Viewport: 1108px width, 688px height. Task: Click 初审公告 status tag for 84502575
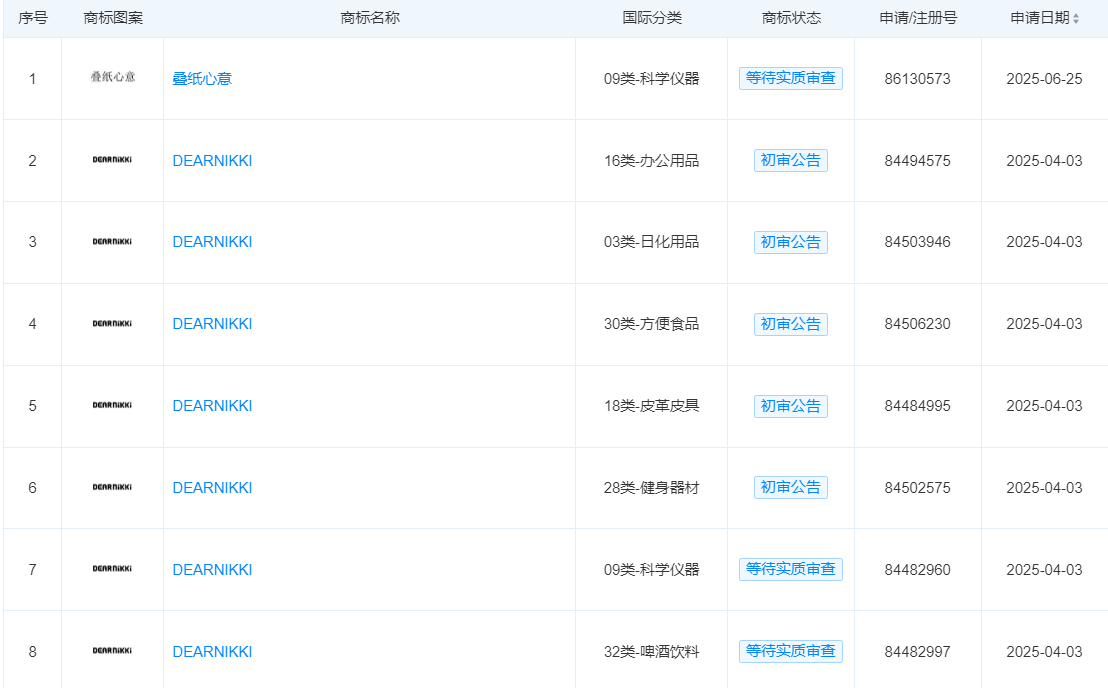point(791,487)
